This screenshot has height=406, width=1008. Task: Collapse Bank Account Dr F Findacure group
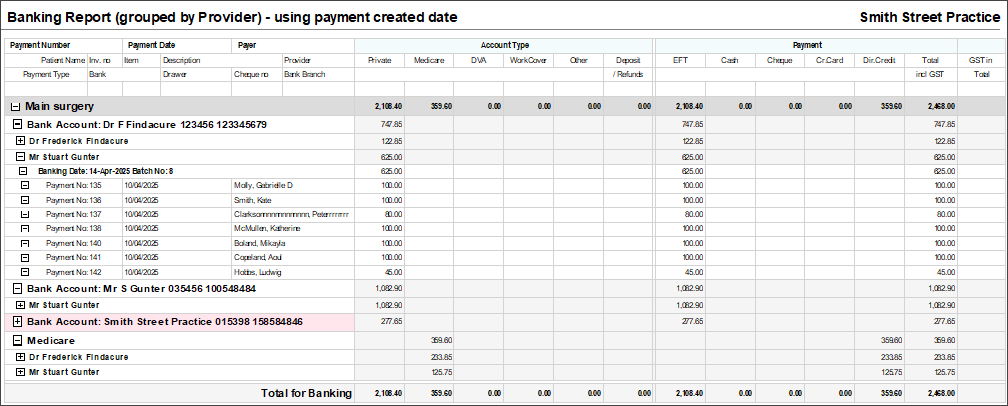point(17,125)
